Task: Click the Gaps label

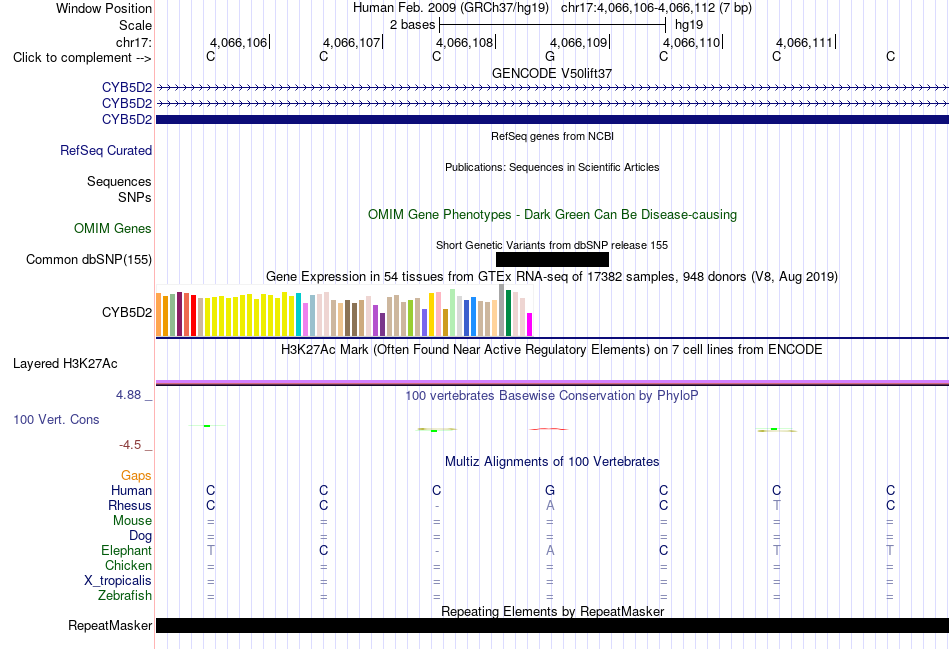Action: click(x=136, y=476)
